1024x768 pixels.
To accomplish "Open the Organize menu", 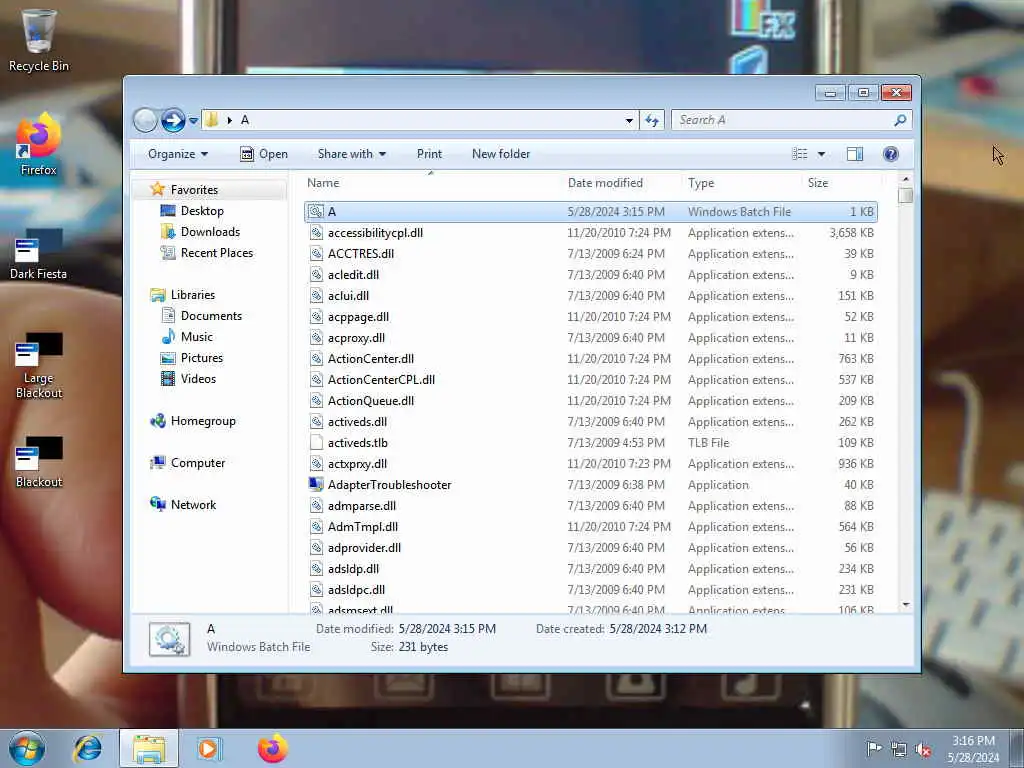I will (x=178, y=154).
